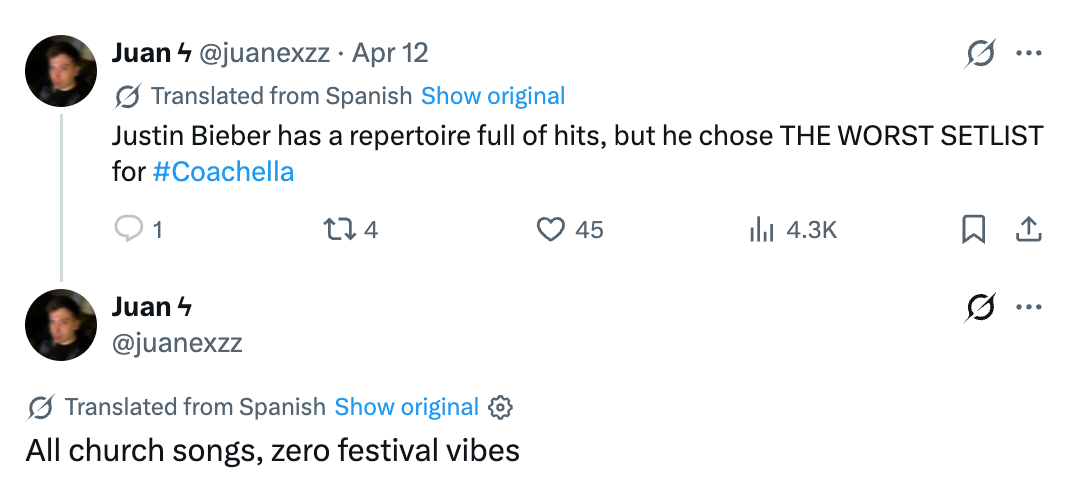Screen dimensions: 1074x502
Task: Open translation settings gear icon
Action: tap(500, 408)
